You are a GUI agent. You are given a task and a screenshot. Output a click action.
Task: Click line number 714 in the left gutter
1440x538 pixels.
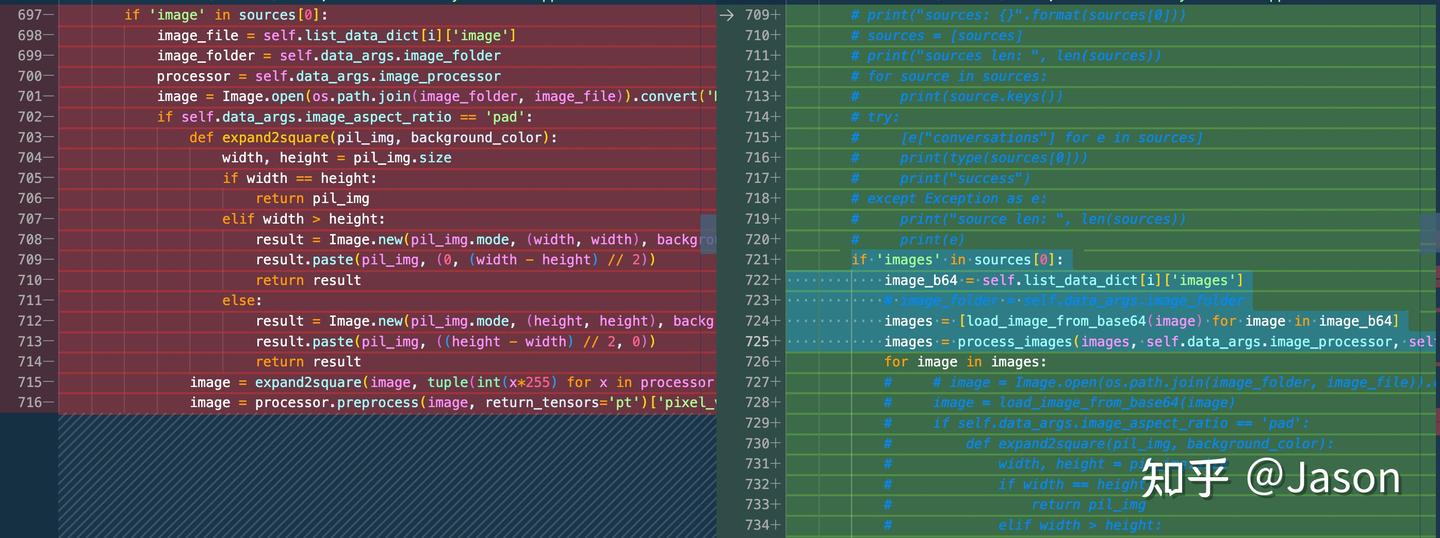pos(30,361)
